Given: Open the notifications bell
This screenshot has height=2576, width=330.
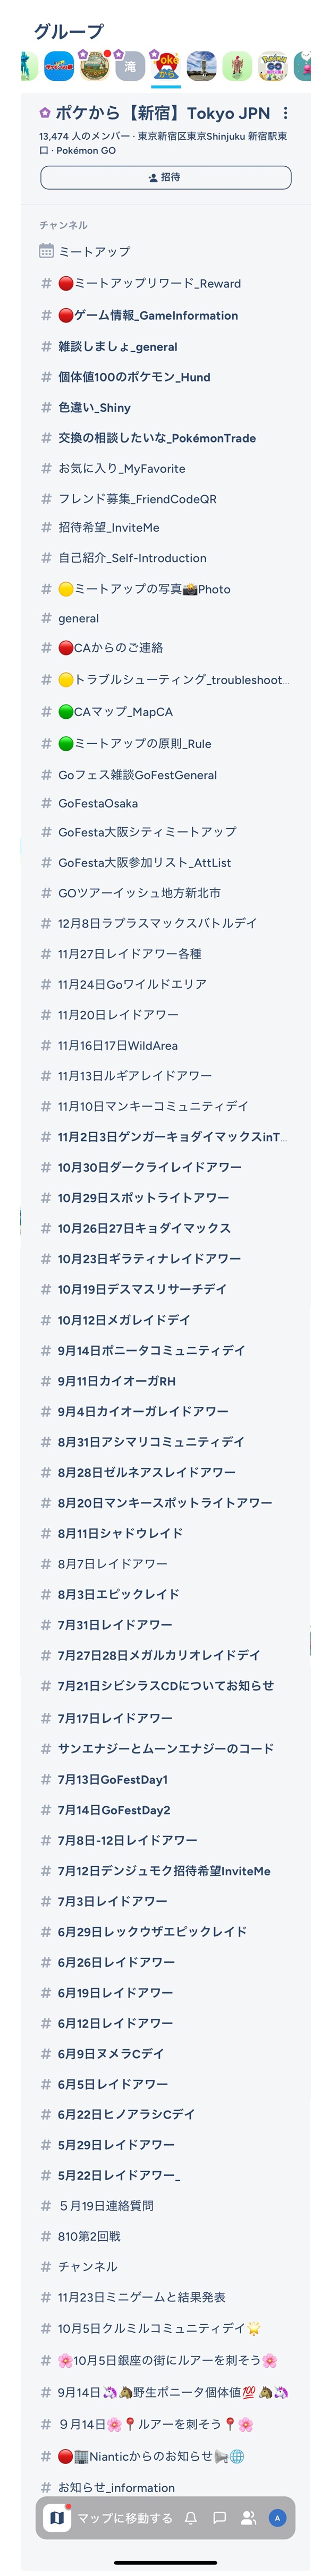Looking at the screenshot, I should 190,2517.
